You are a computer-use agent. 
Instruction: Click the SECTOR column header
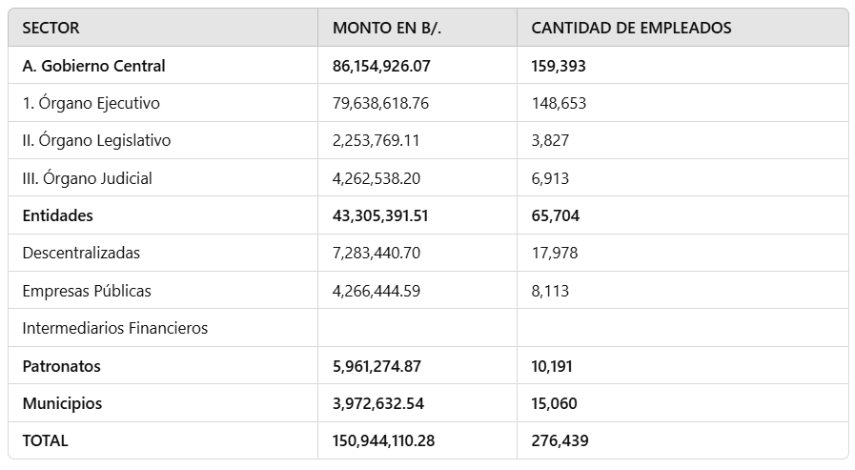(x=51, y=28)
